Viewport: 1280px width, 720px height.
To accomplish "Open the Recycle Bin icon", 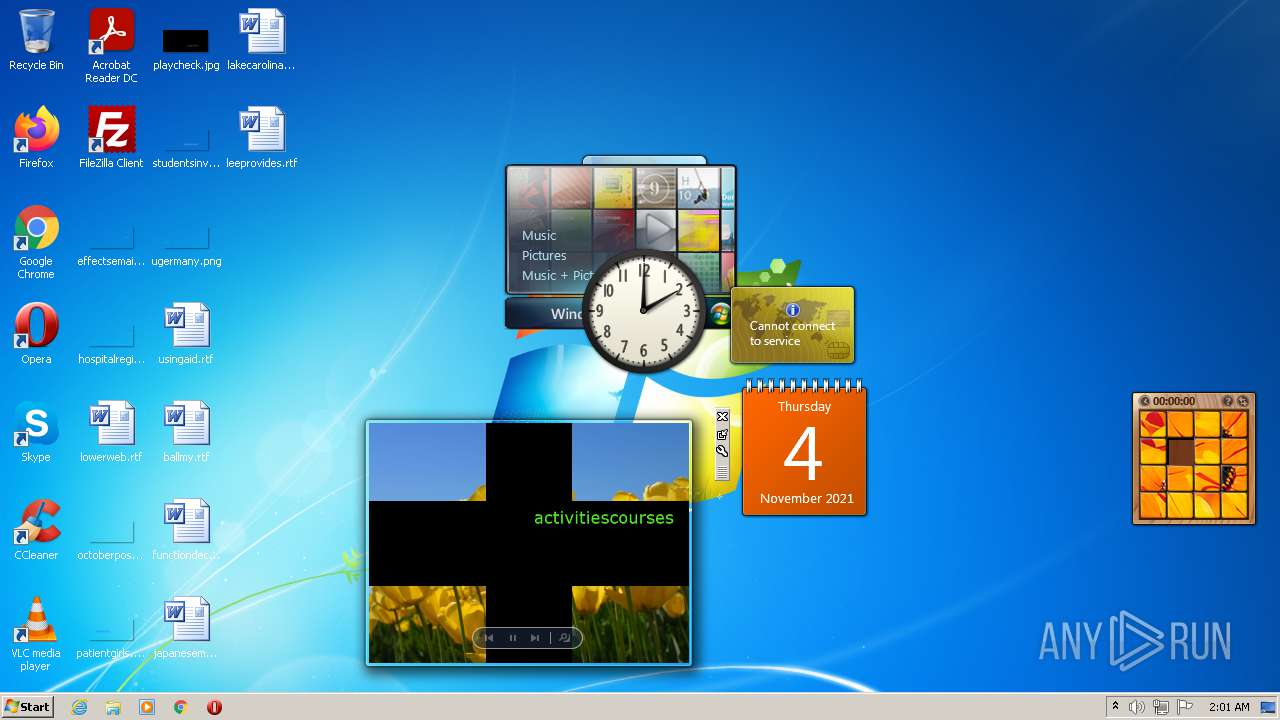I will tap(36, 40).
